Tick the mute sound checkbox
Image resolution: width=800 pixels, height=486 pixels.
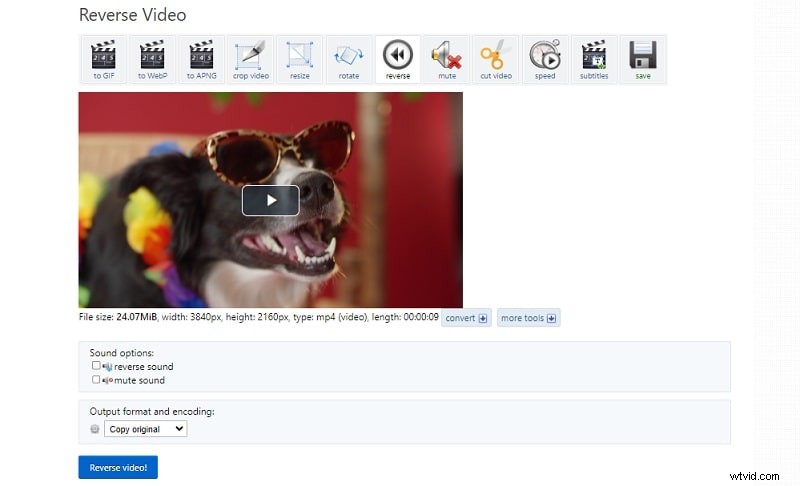coord(96,380)
